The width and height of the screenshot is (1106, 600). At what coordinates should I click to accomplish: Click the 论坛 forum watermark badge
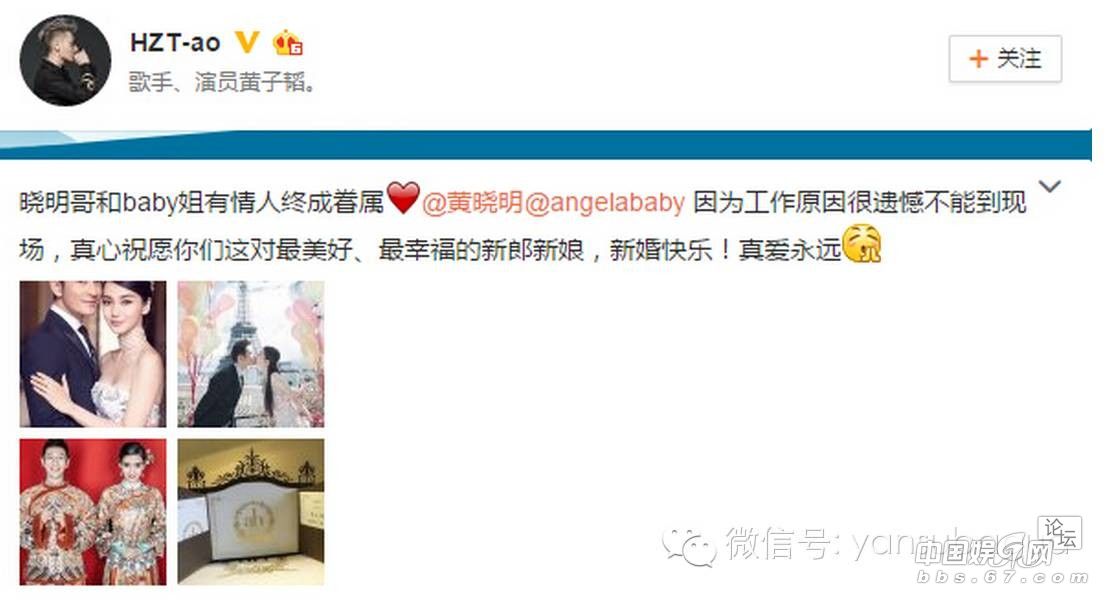[x=1059, y=533]
